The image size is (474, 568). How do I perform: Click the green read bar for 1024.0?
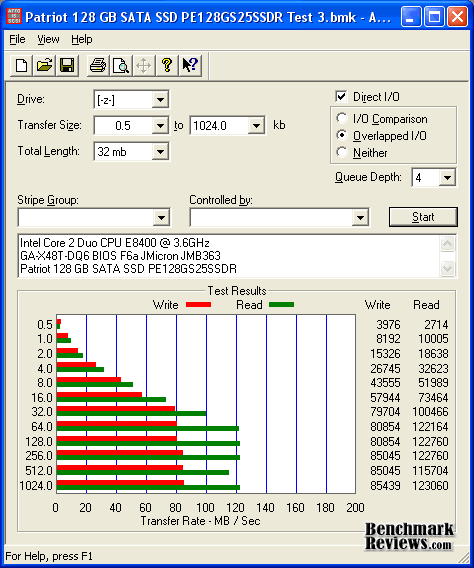coord(148,488)
